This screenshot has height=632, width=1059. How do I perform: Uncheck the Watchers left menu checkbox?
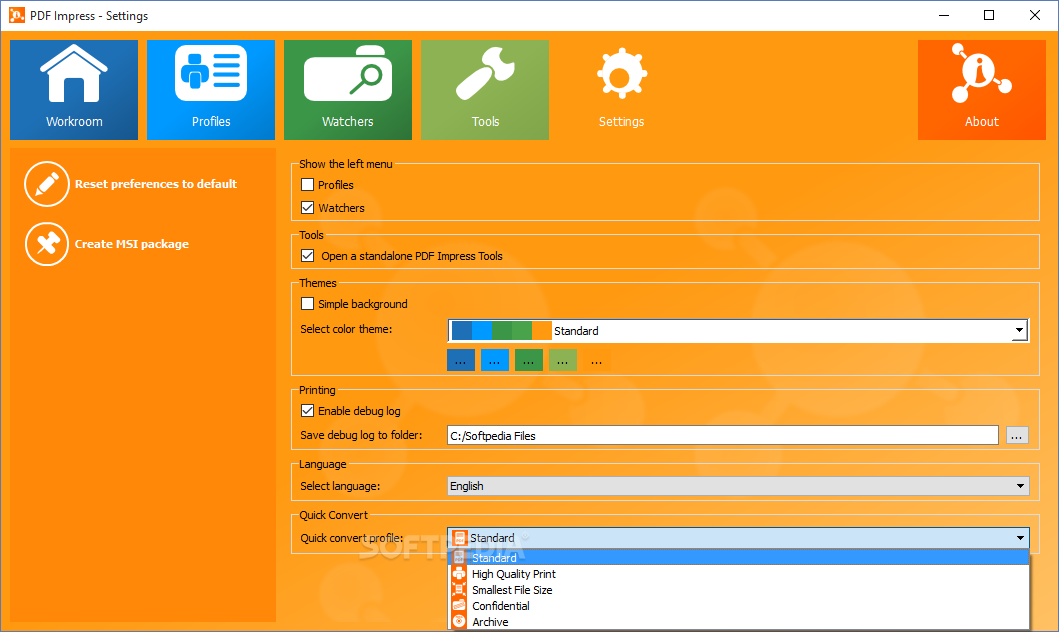tap(307, 207)
